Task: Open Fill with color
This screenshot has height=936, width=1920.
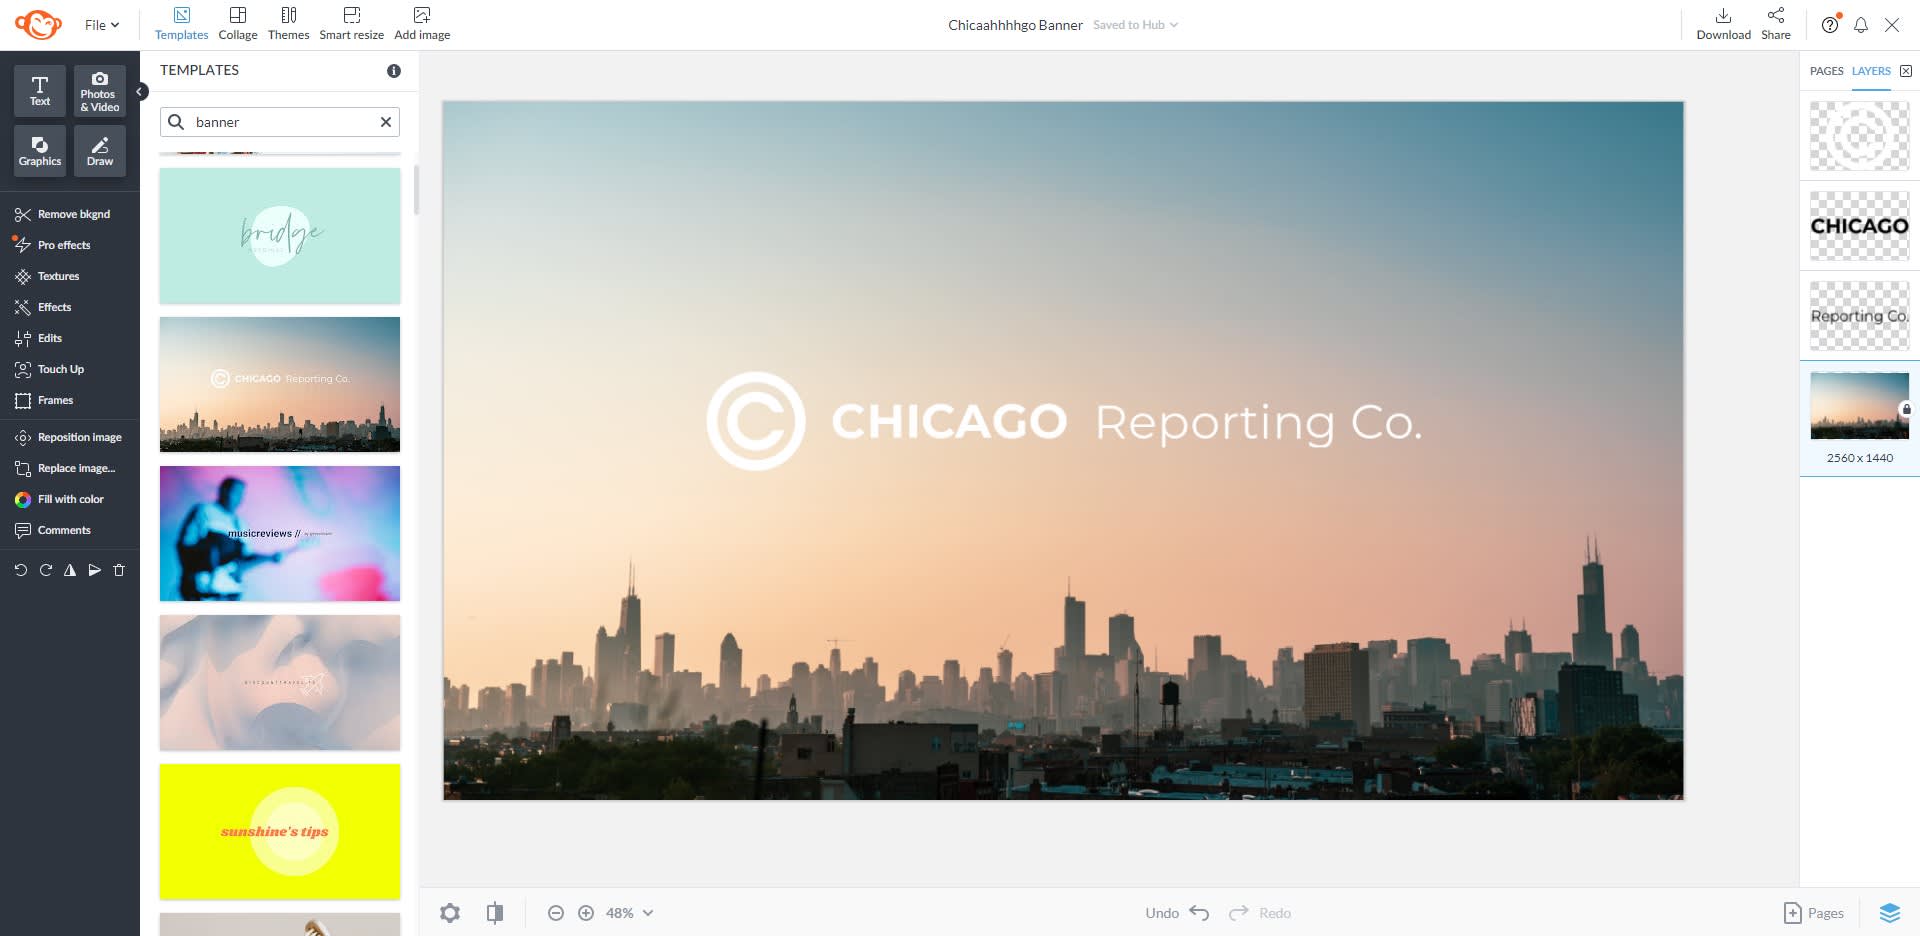Action: [x=59, y=499]
